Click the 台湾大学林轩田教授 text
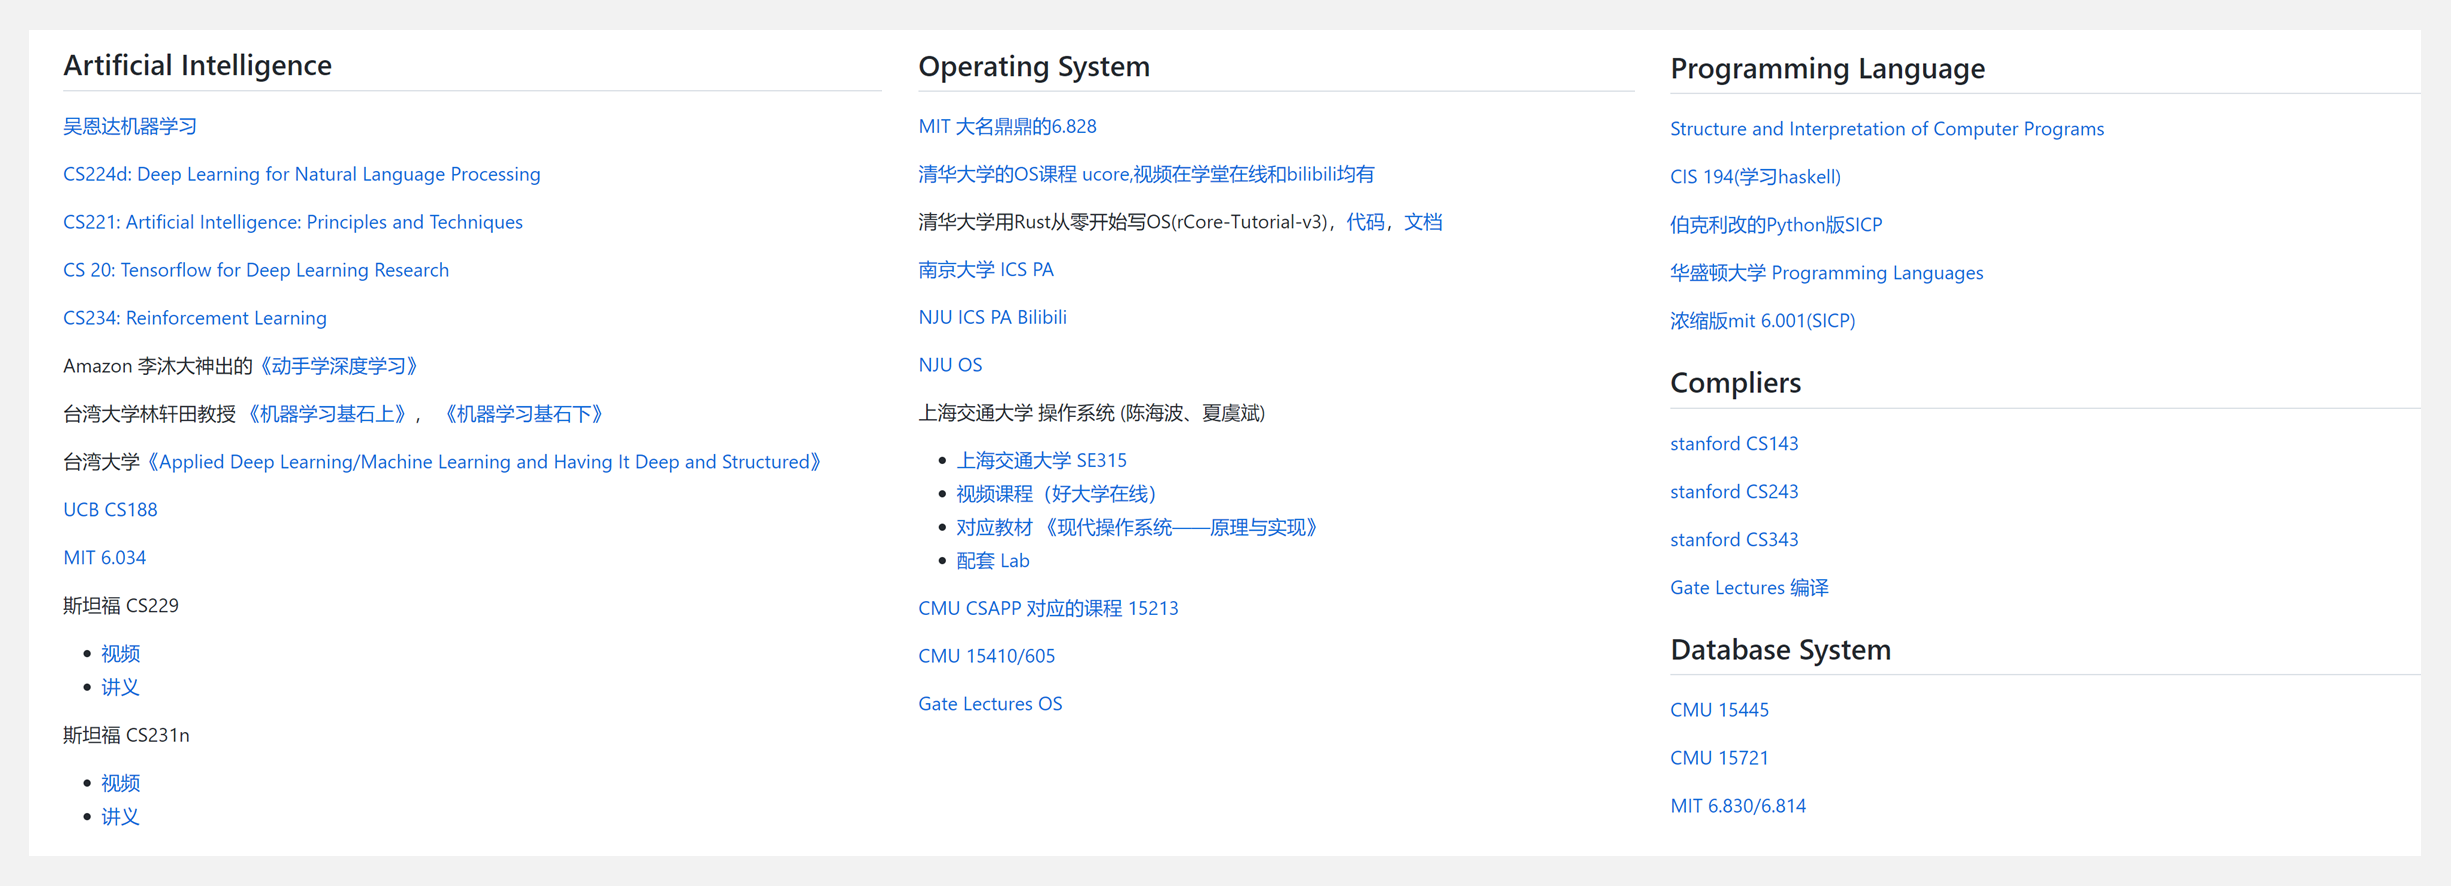The image size is (2451, 886). (x=150, y=414)
